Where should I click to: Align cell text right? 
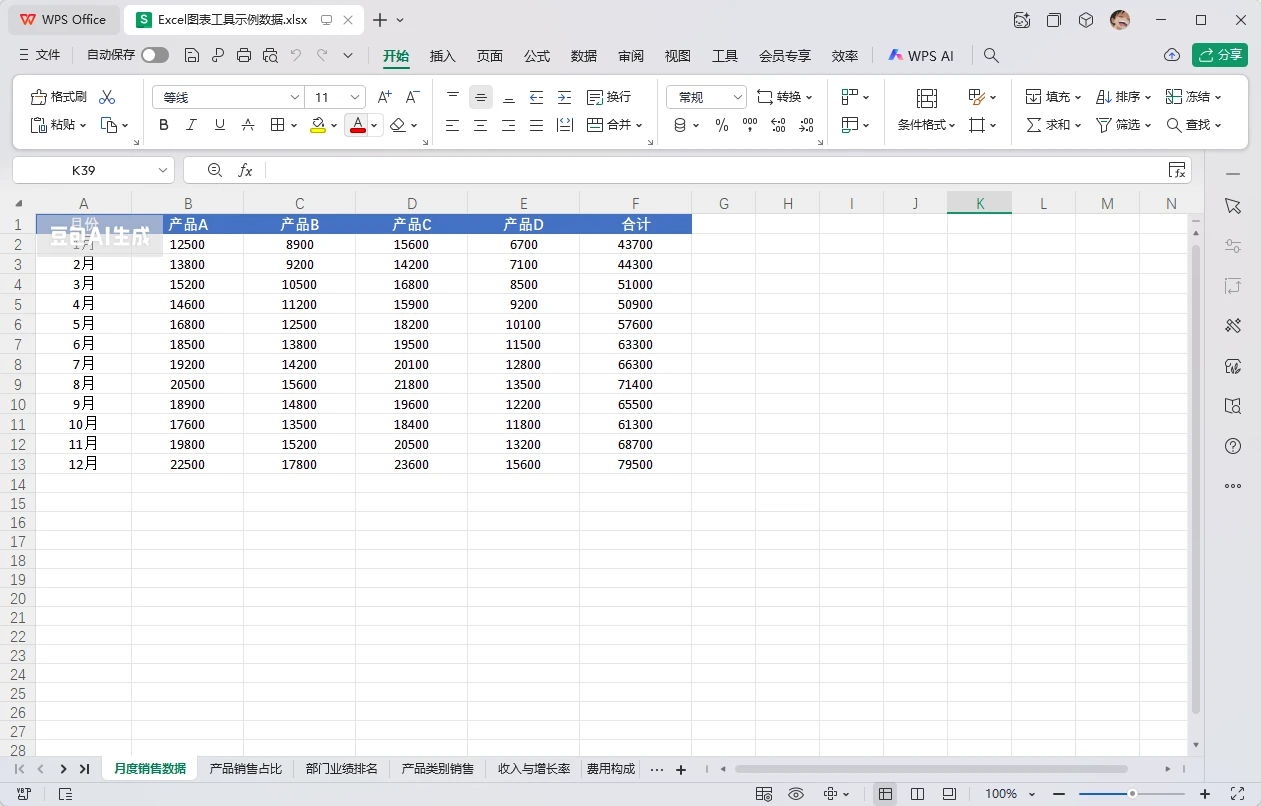[509, 125]
